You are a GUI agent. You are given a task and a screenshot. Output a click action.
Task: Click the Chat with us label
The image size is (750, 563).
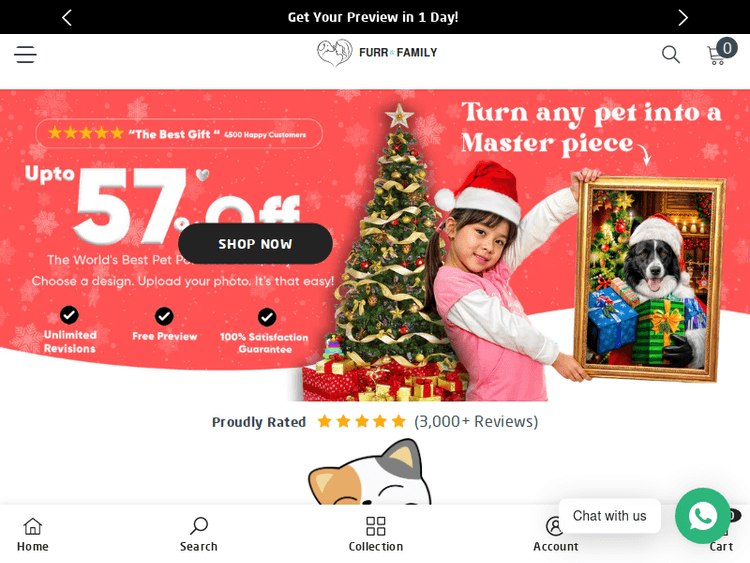609,516
